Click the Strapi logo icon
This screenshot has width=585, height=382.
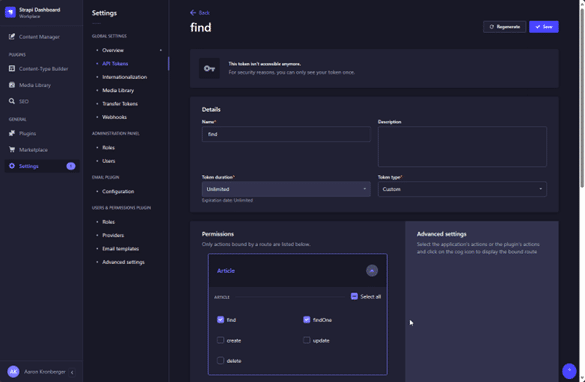point(10,12)
